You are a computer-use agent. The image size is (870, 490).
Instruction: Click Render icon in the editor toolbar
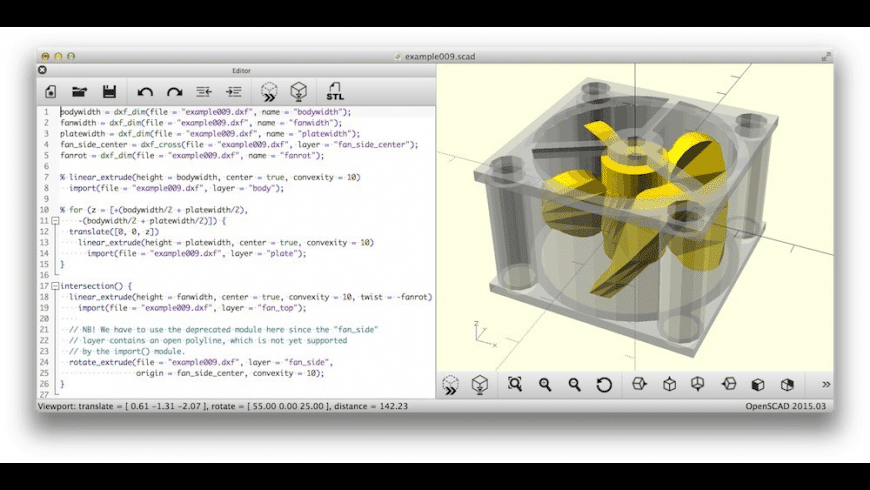(298, 92)
